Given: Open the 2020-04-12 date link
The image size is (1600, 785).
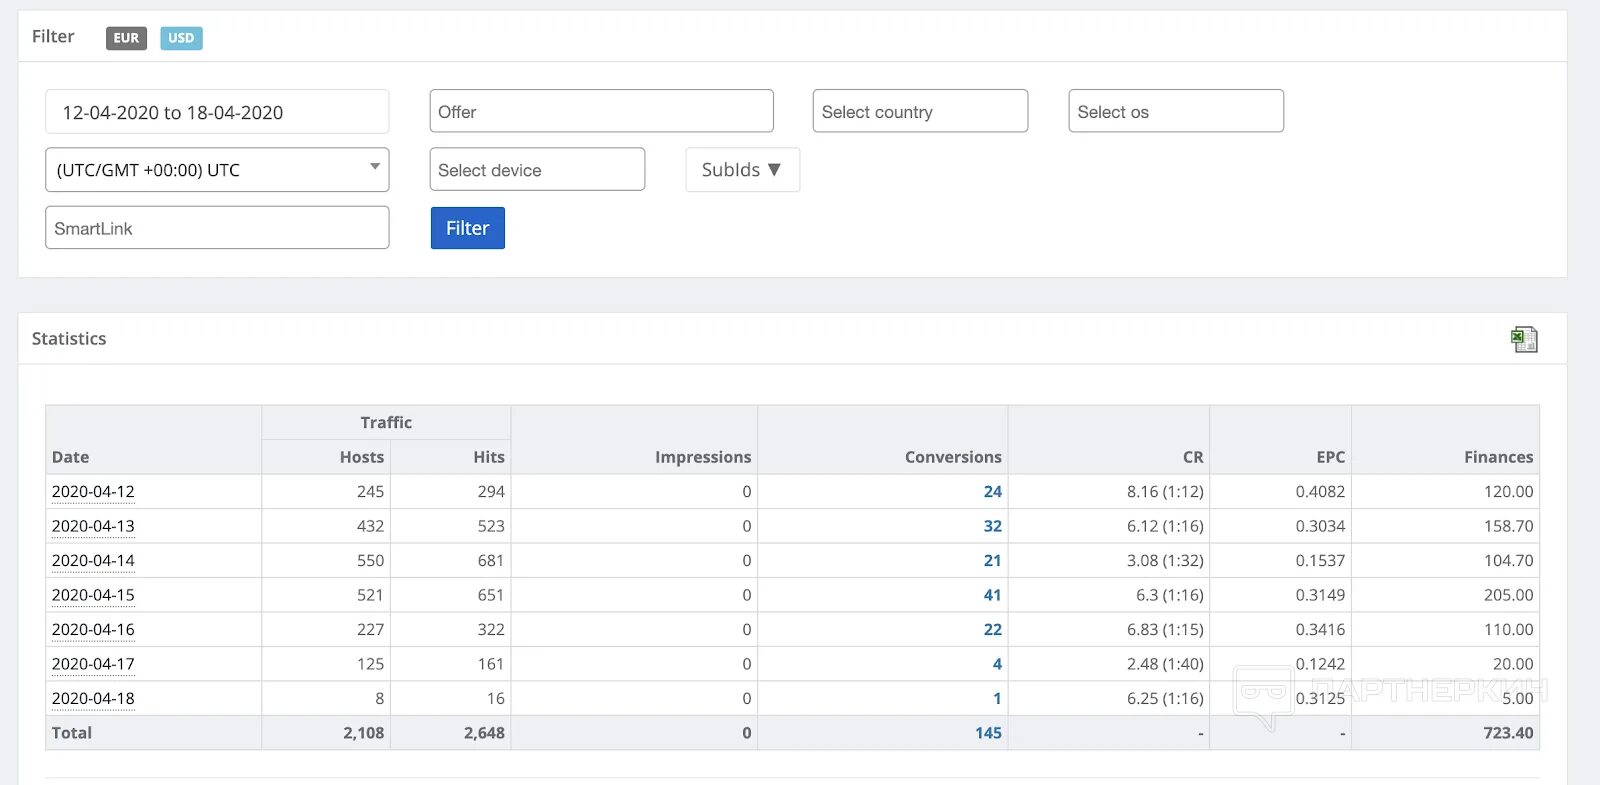Looking at the screenshot, I should tap(93, 492).
